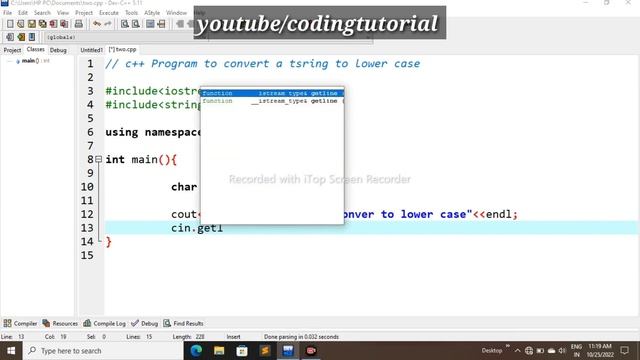Screen dimensions: 640x360
Task: Click the Insert mode status indicator
Action: pos(233,337)
